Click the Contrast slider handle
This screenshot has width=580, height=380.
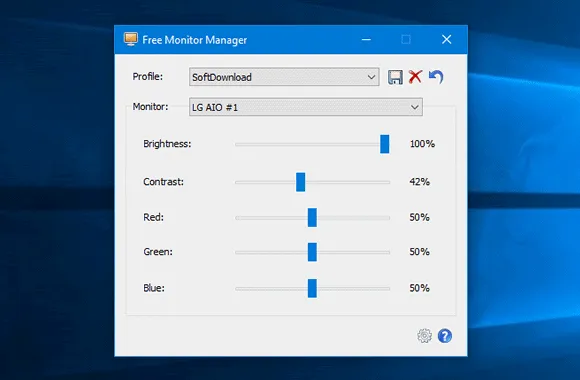click(300, 182)
